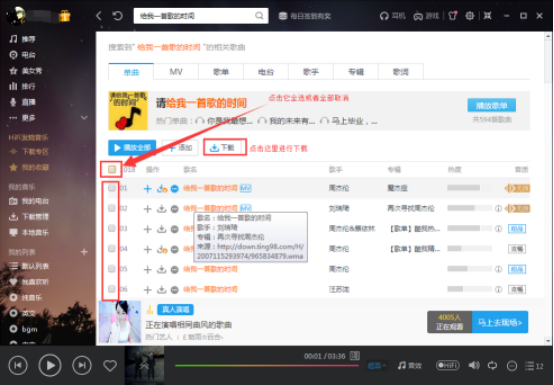The image size is (554, 385).
Task: Open 美女秀 in the sidebar
Action: coord(26,71)
